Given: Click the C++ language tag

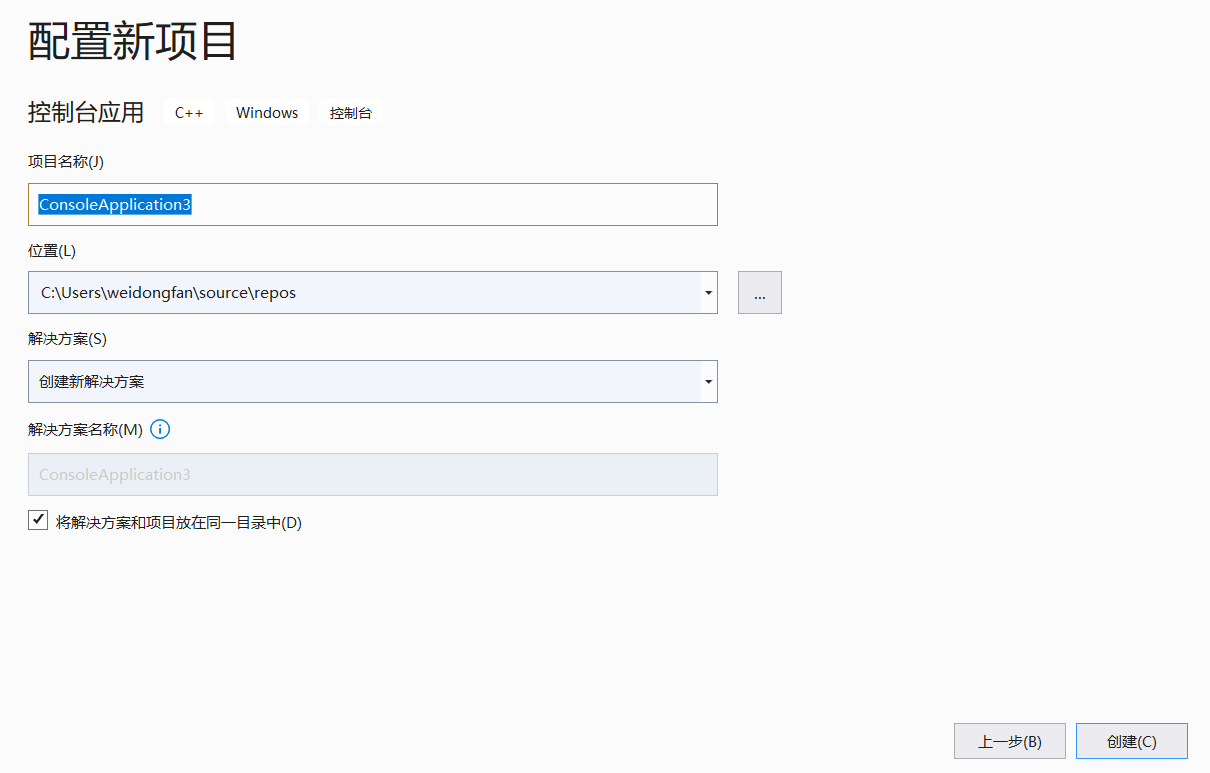Looking at the screenshot, I should point(189,113).
